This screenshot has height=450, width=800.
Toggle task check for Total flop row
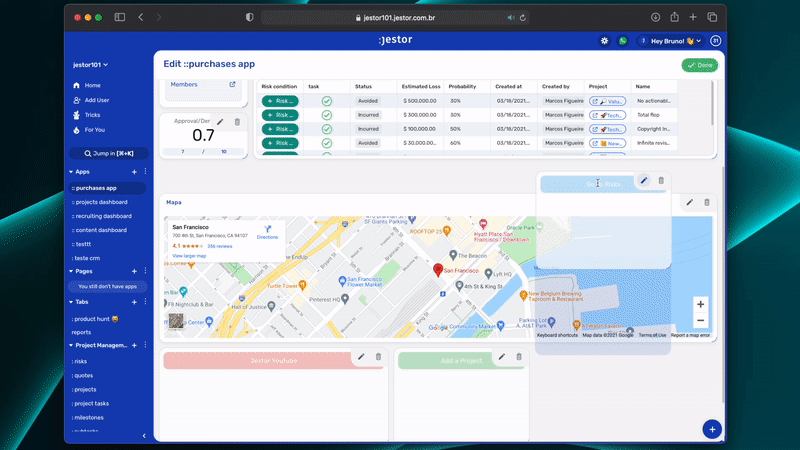point(327,115)
